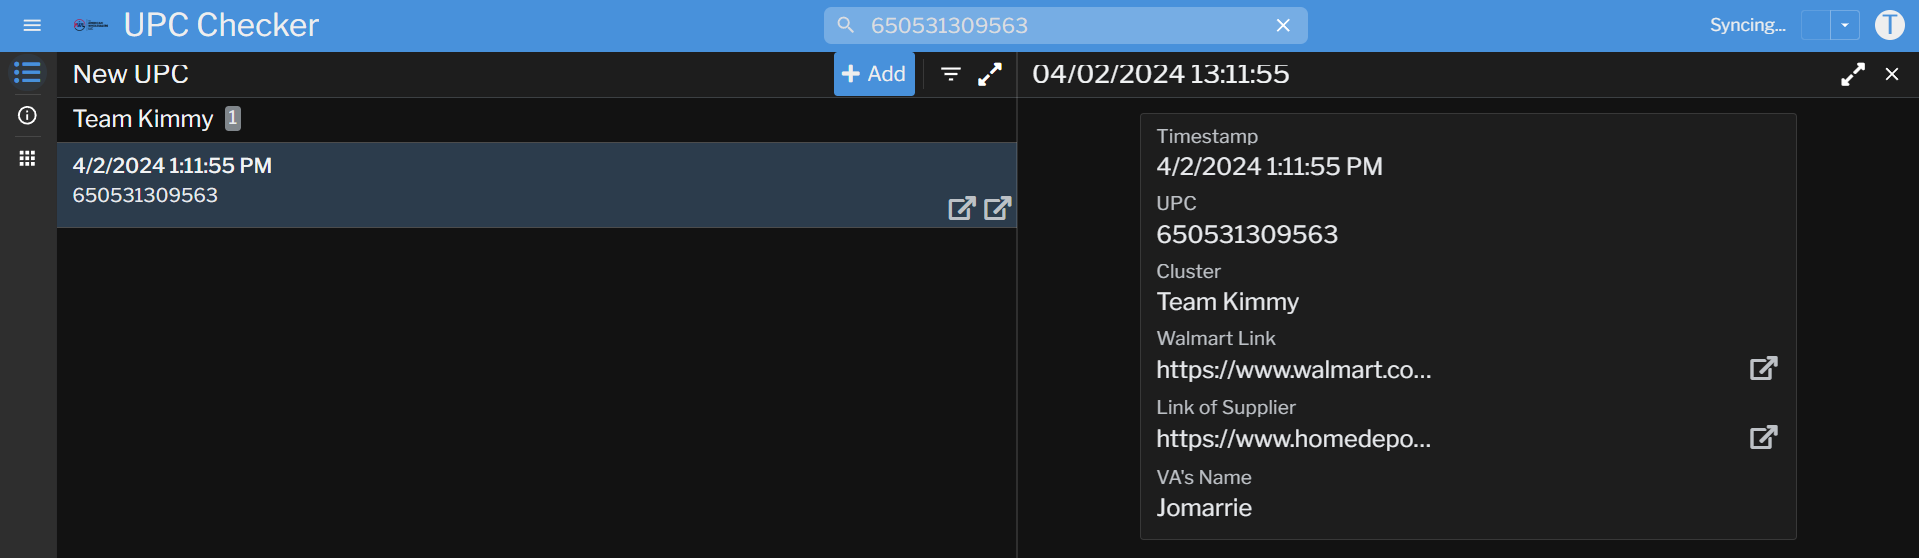Click the left open-link icon in record row

pos(961,208)
